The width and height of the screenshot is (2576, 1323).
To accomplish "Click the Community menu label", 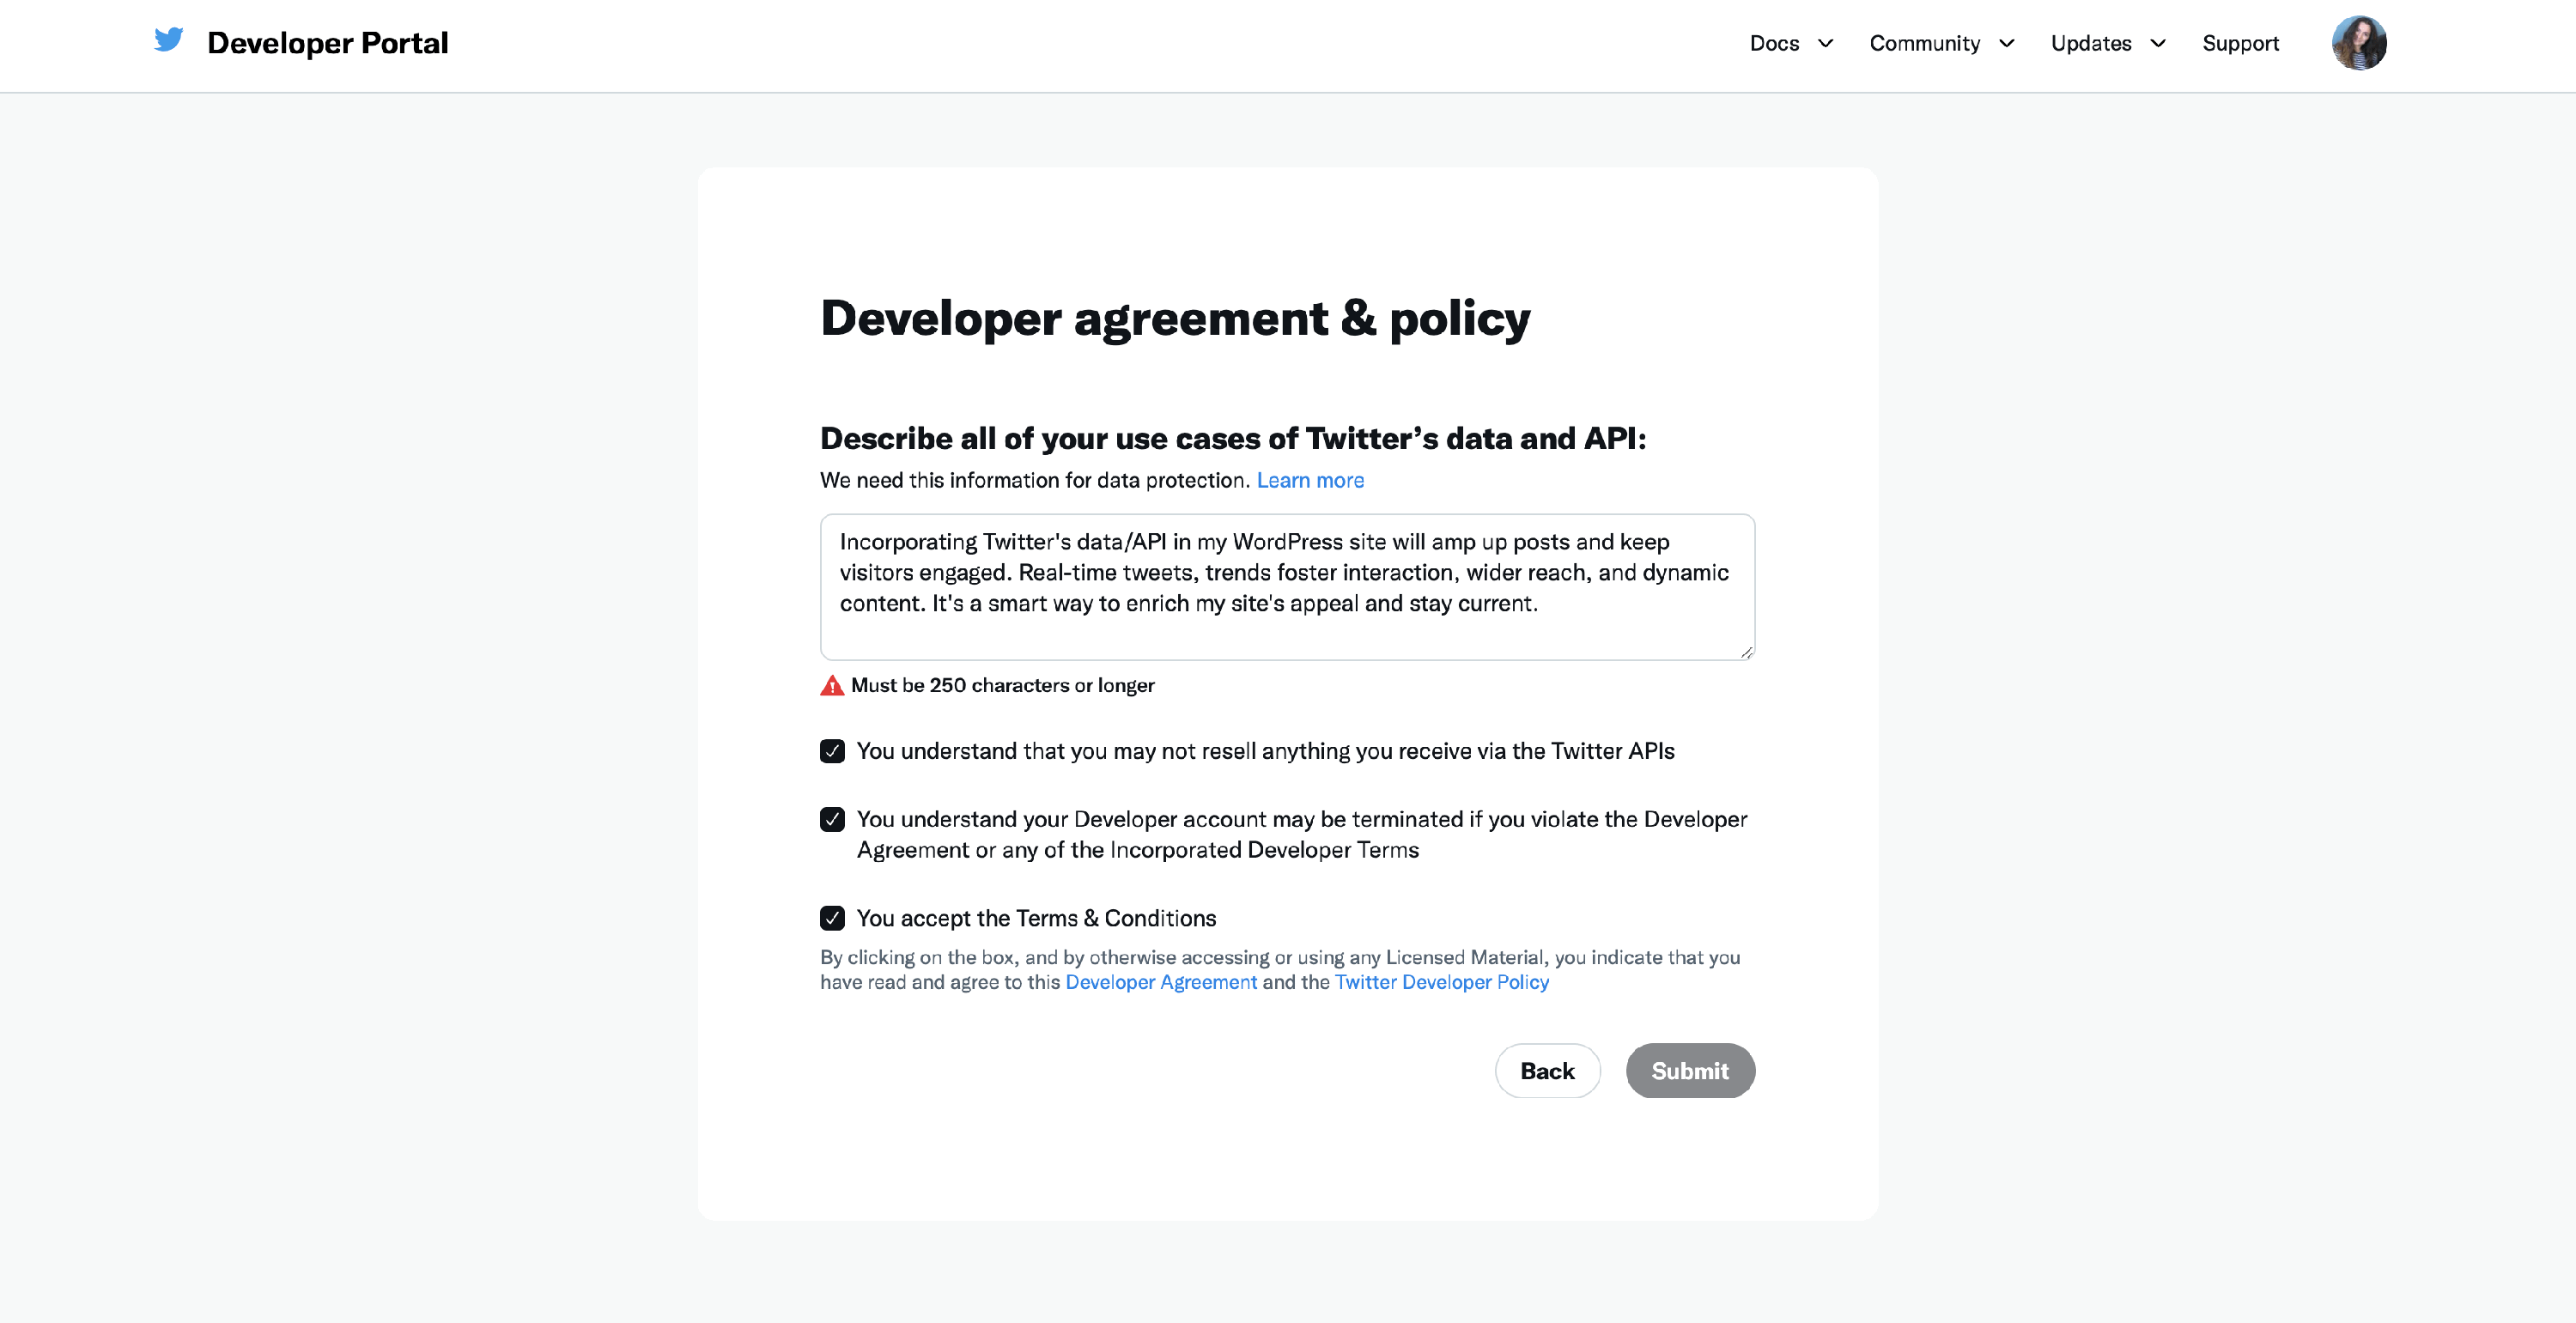I will click(1924, 43).
